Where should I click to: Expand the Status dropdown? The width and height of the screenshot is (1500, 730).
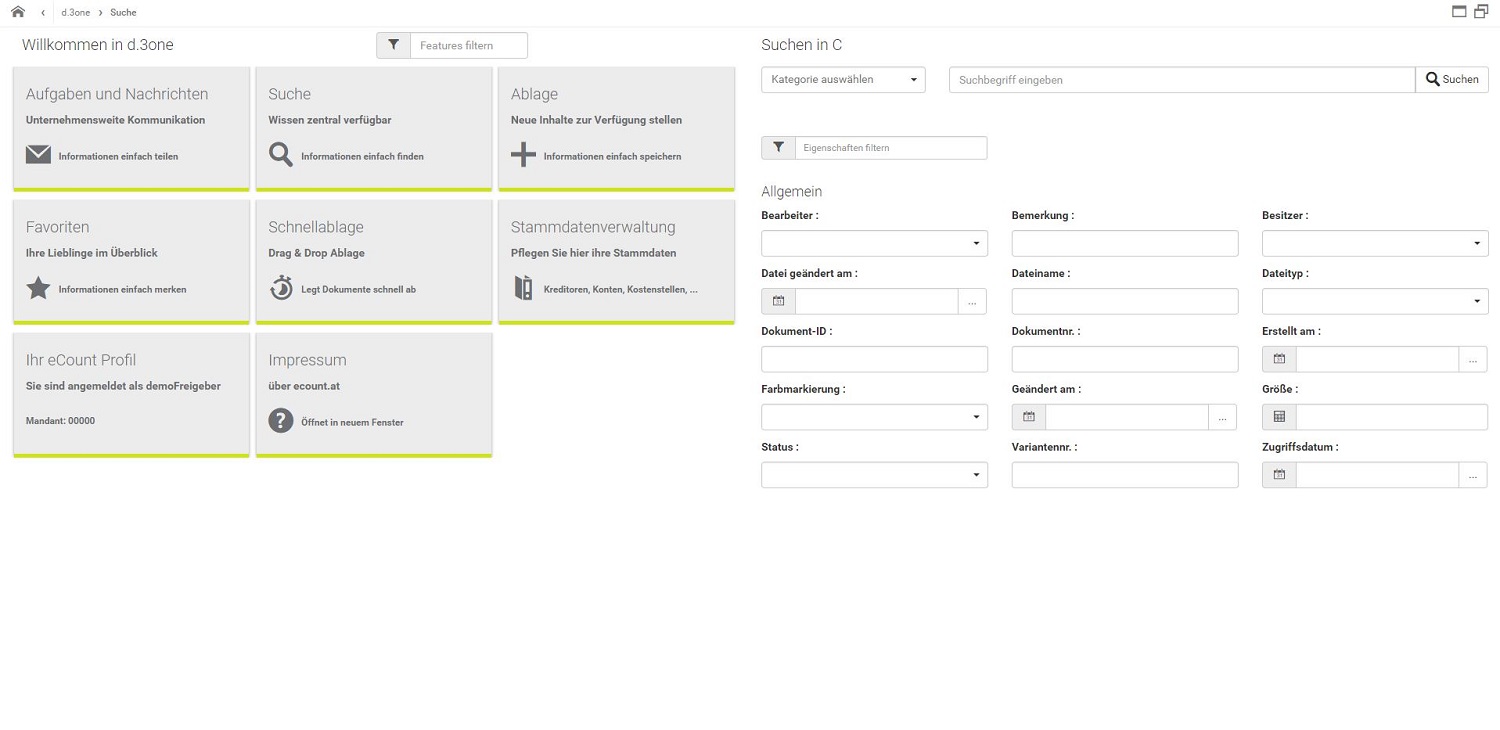click(874, 475)
